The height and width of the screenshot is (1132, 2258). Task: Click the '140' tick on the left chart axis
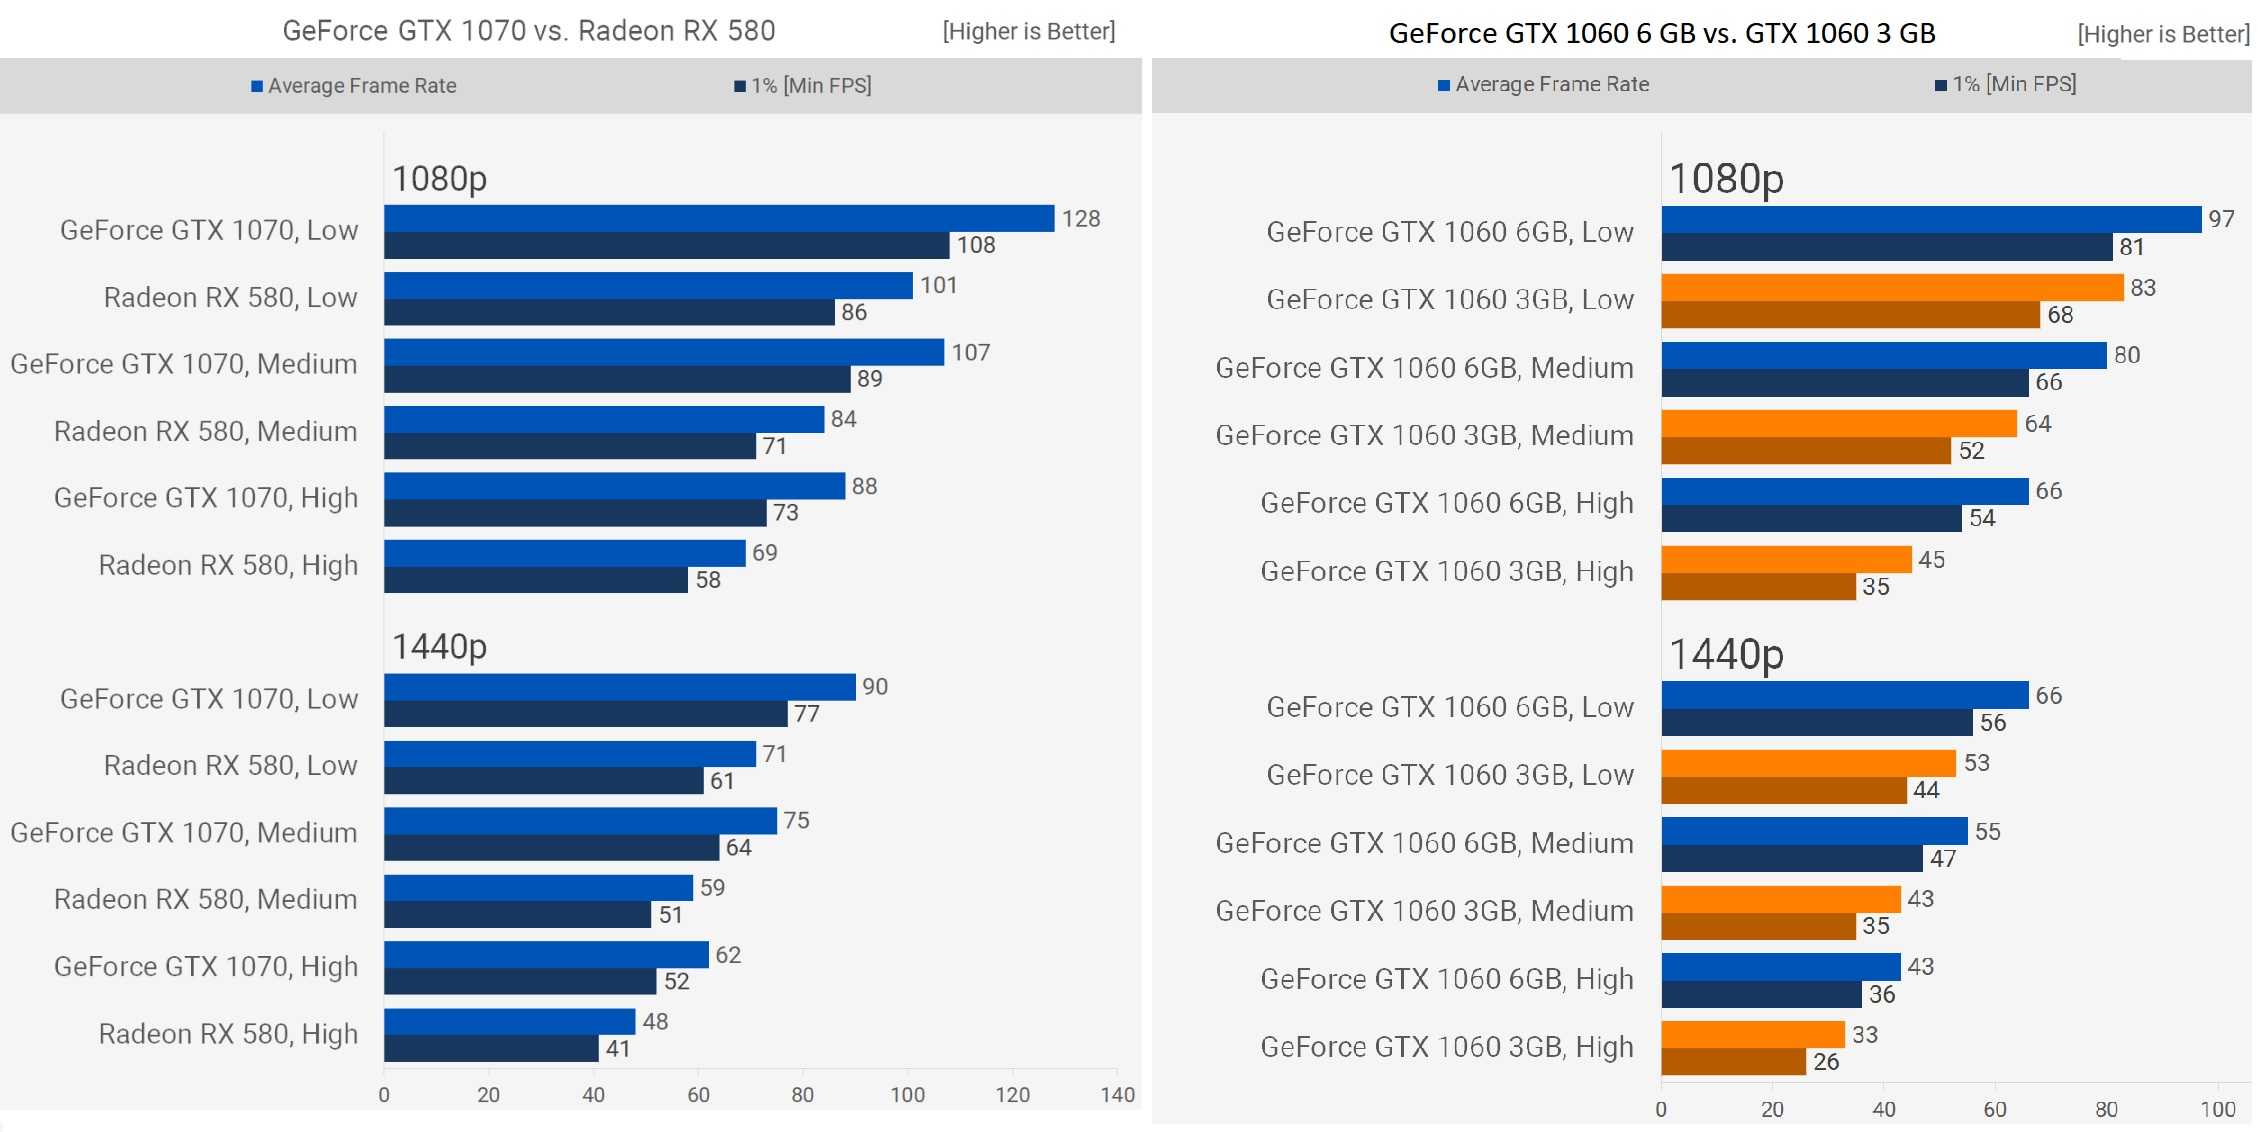tap(1117, 1095)
